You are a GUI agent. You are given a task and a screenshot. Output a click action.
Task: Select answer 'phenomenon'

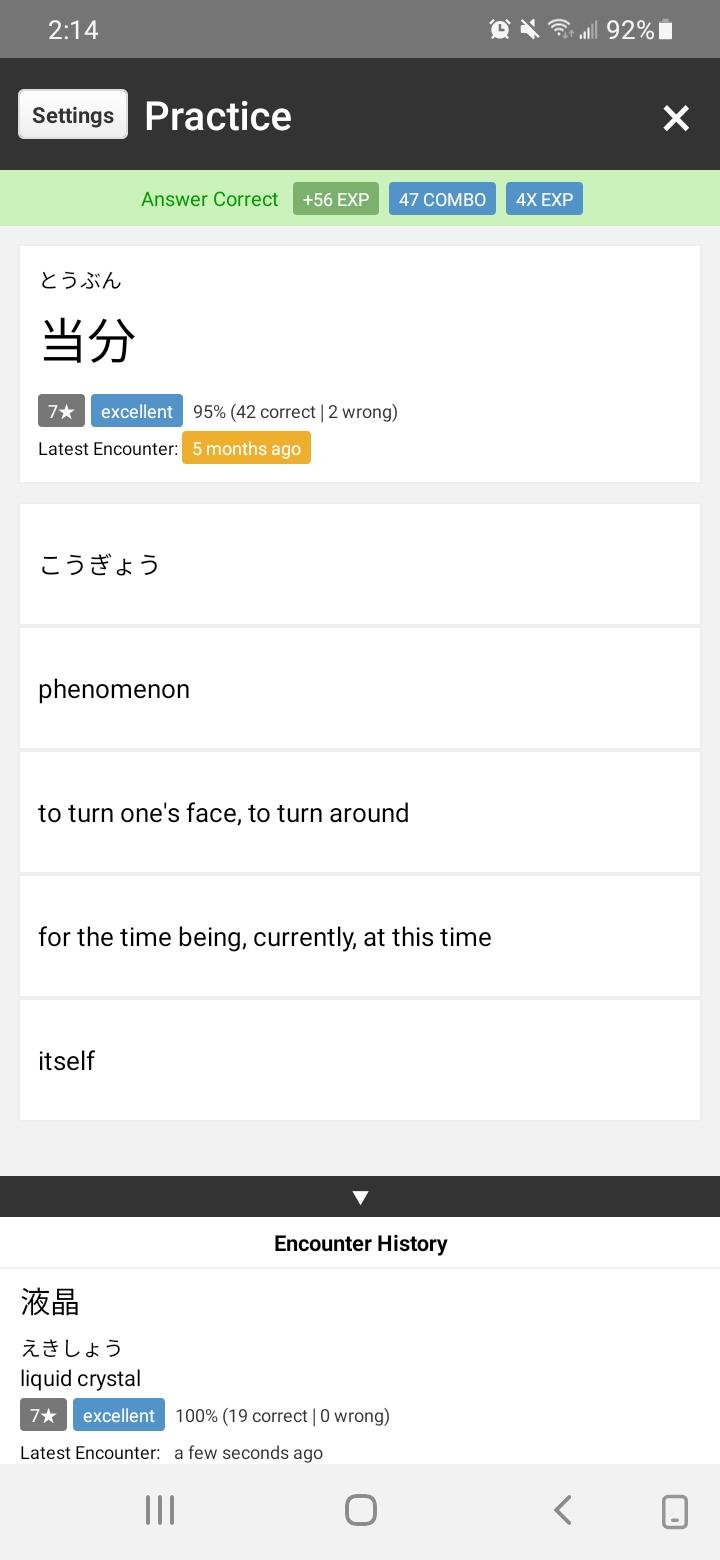[360, 689]
